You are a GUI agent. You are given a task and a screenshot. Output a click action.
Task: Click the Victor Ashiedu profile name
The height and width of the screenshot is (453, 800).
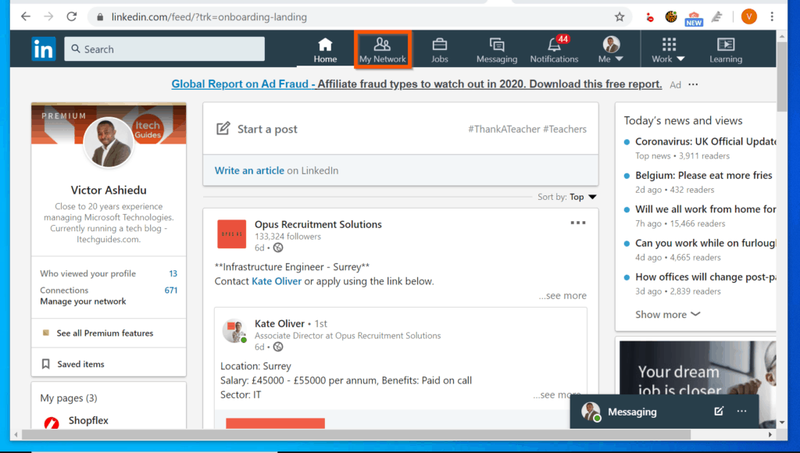(109, 190)
